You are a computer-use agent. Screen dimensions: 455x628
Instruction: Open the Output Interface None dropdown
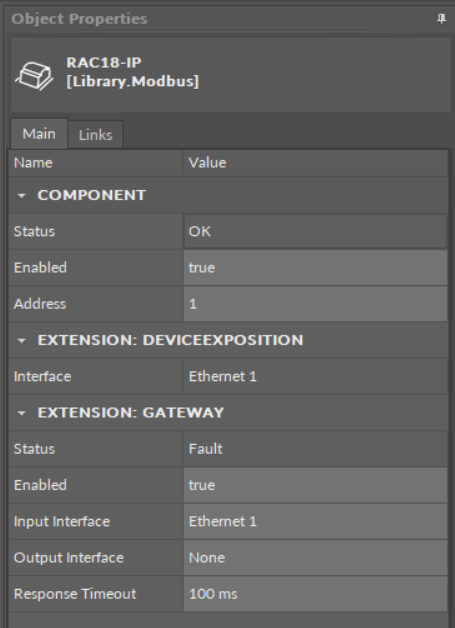[315, 558]
